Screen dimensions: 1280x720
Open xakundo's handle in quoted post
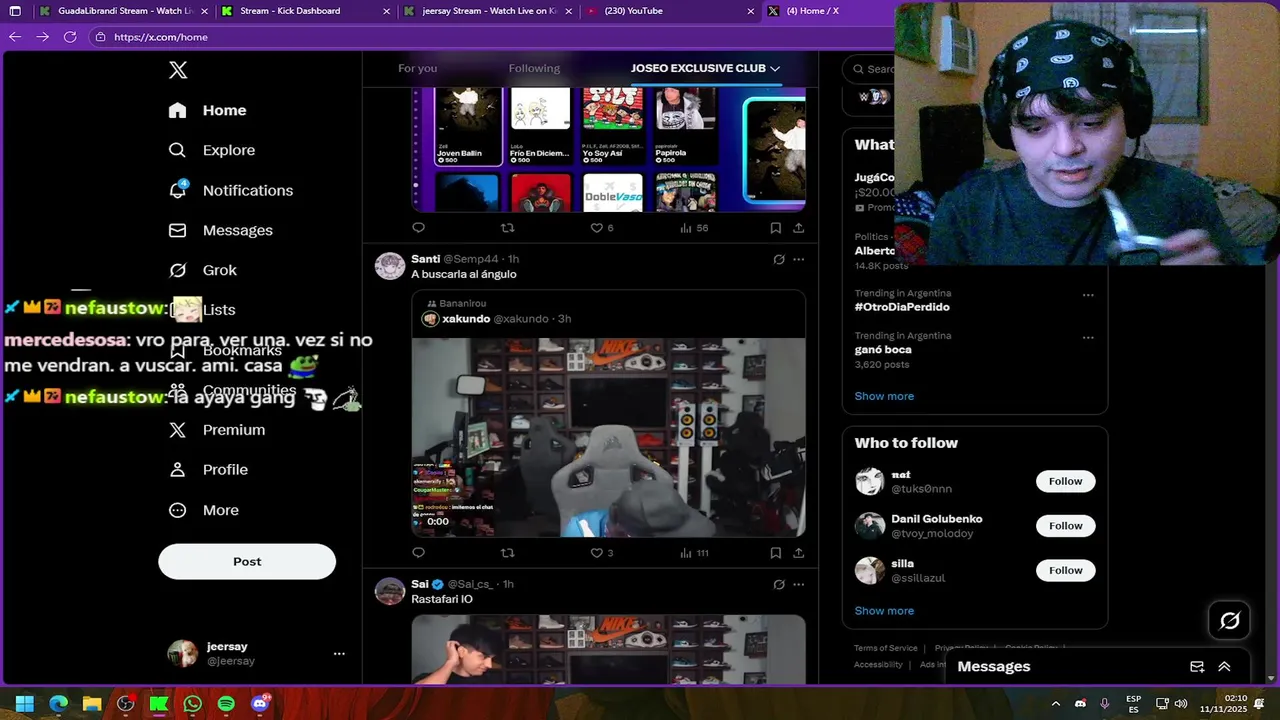tap(520, 319)
